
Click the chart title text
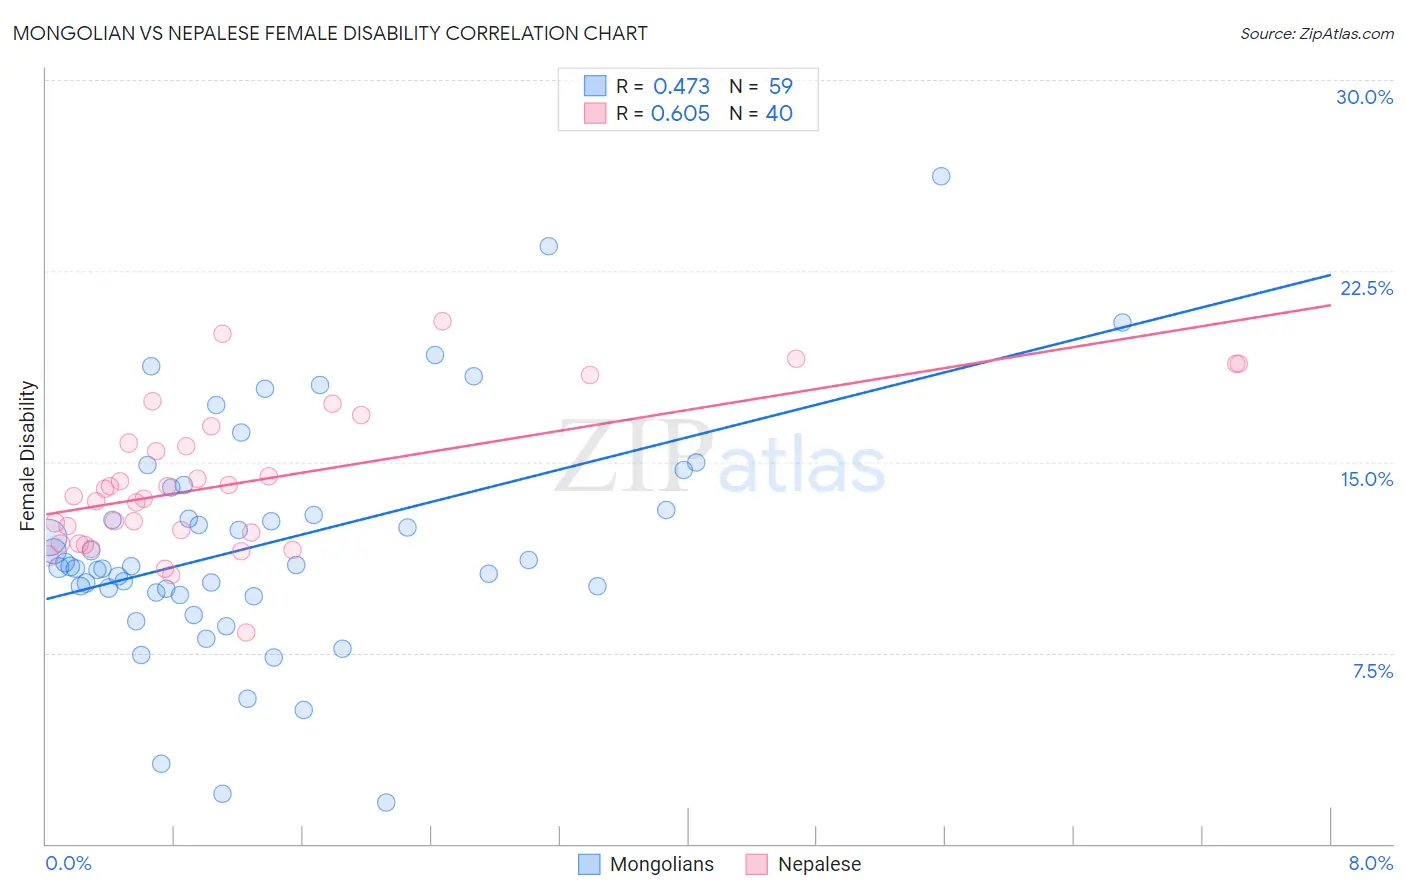330,33
